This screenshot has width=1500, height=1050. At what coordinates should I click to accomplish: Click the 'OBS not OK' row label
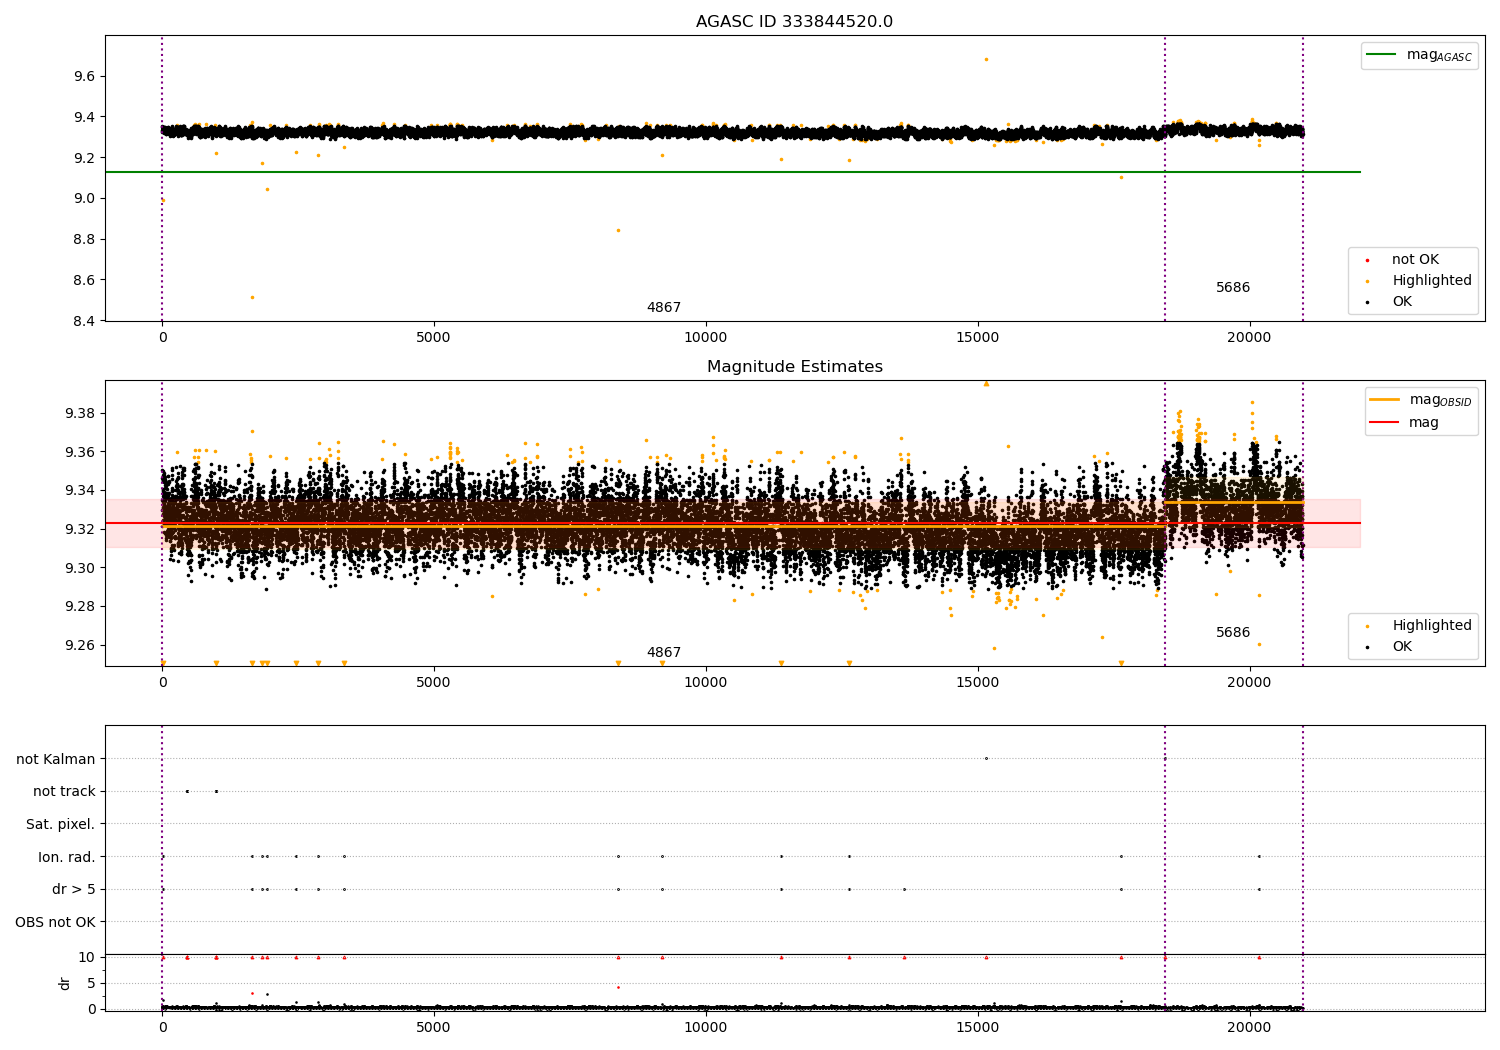click(x=55, y=922)
